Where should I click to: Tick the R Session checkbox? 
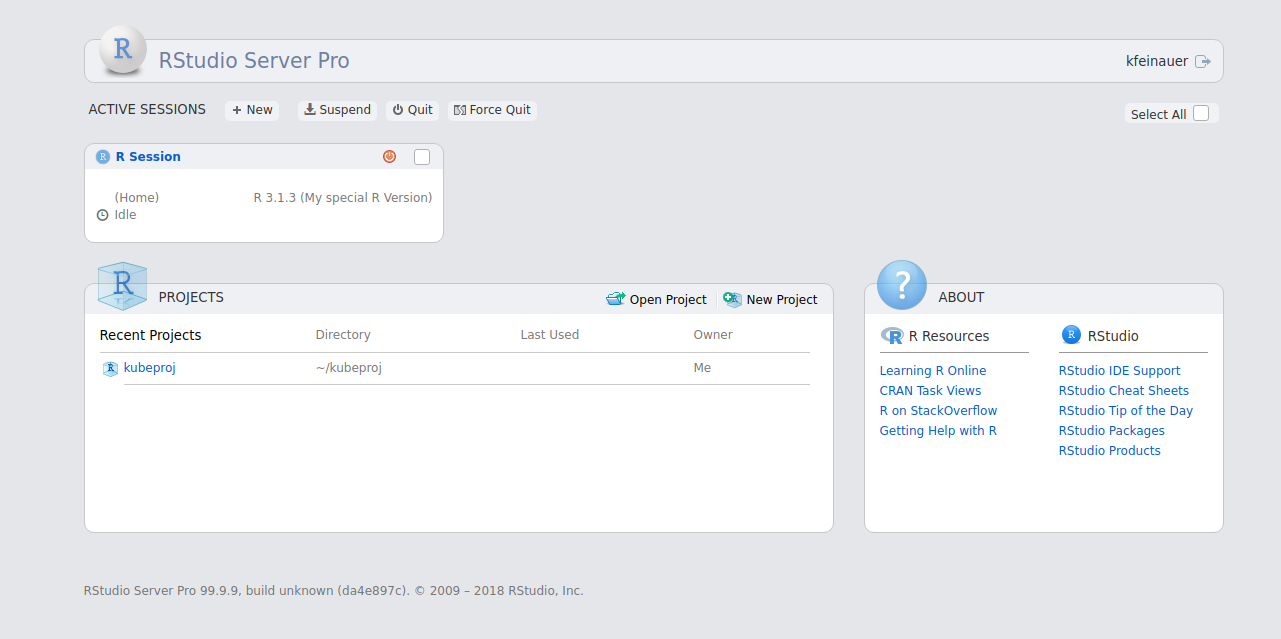click(422, 157)
